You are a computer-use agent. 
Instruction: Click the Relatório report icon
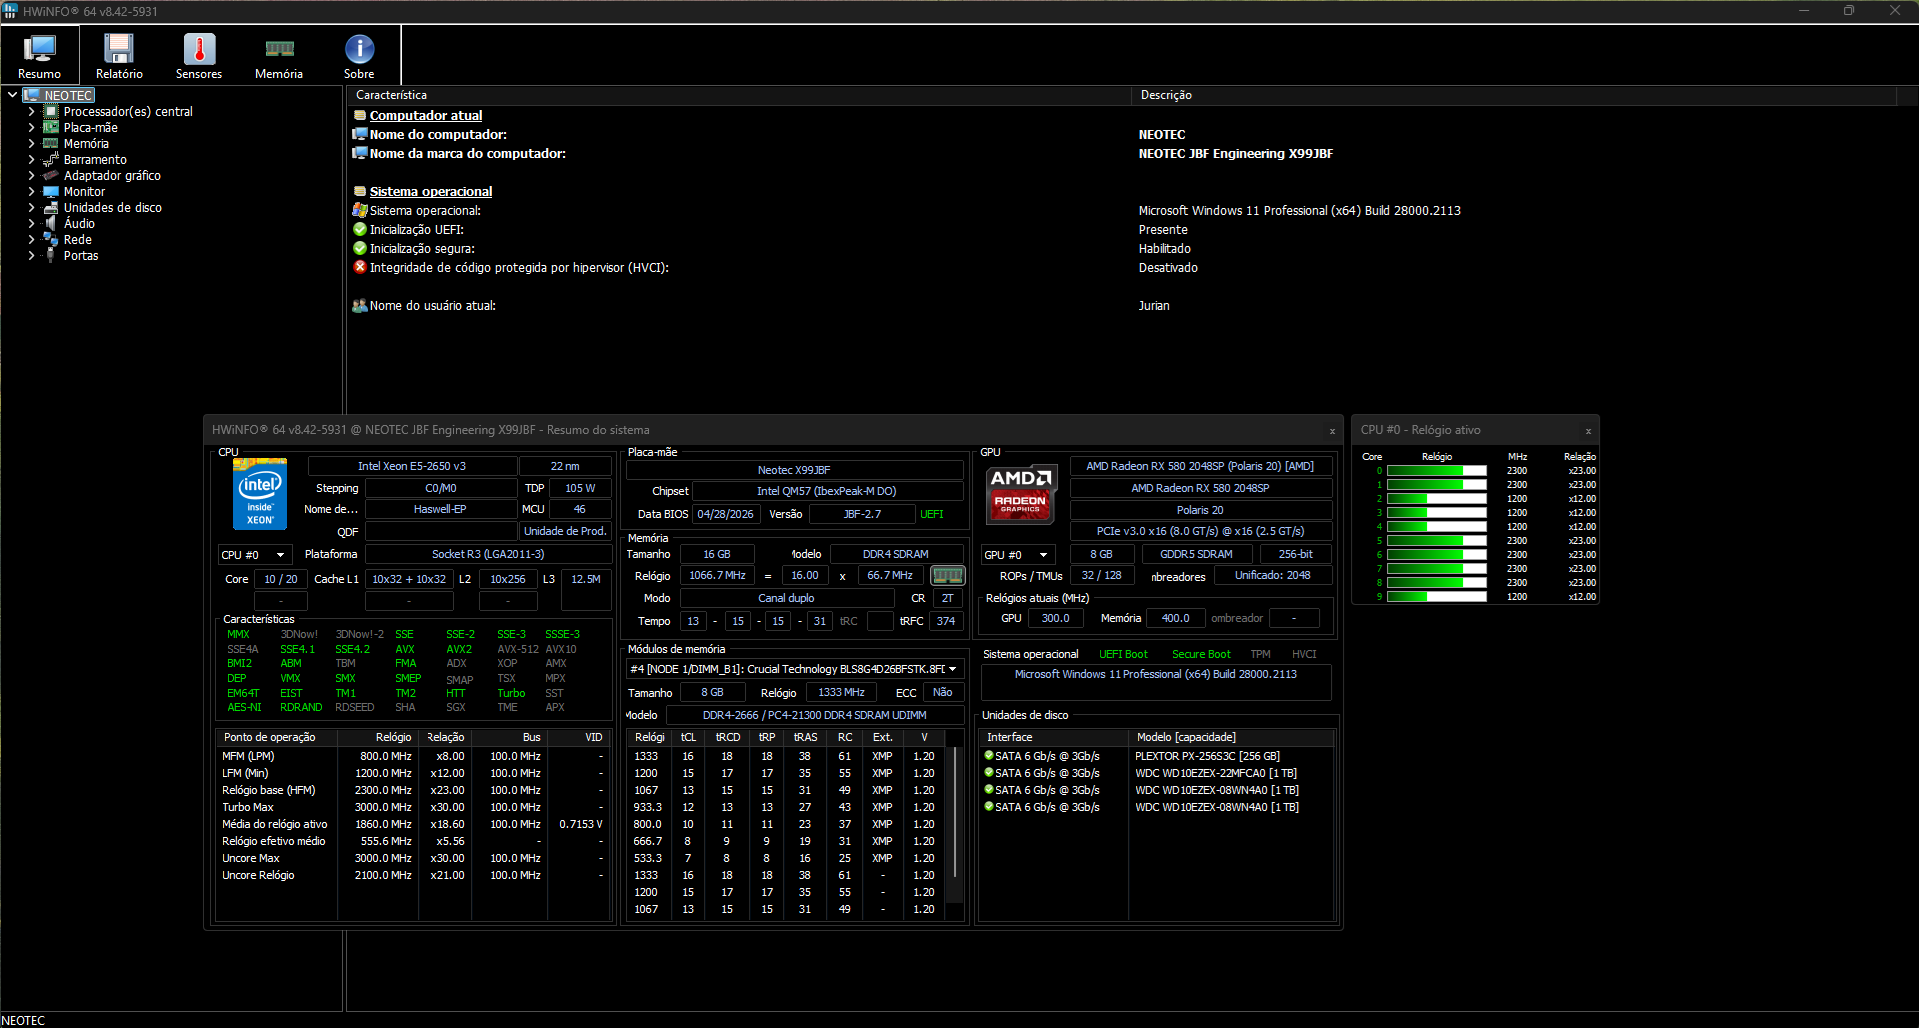[x=119, y=56]
